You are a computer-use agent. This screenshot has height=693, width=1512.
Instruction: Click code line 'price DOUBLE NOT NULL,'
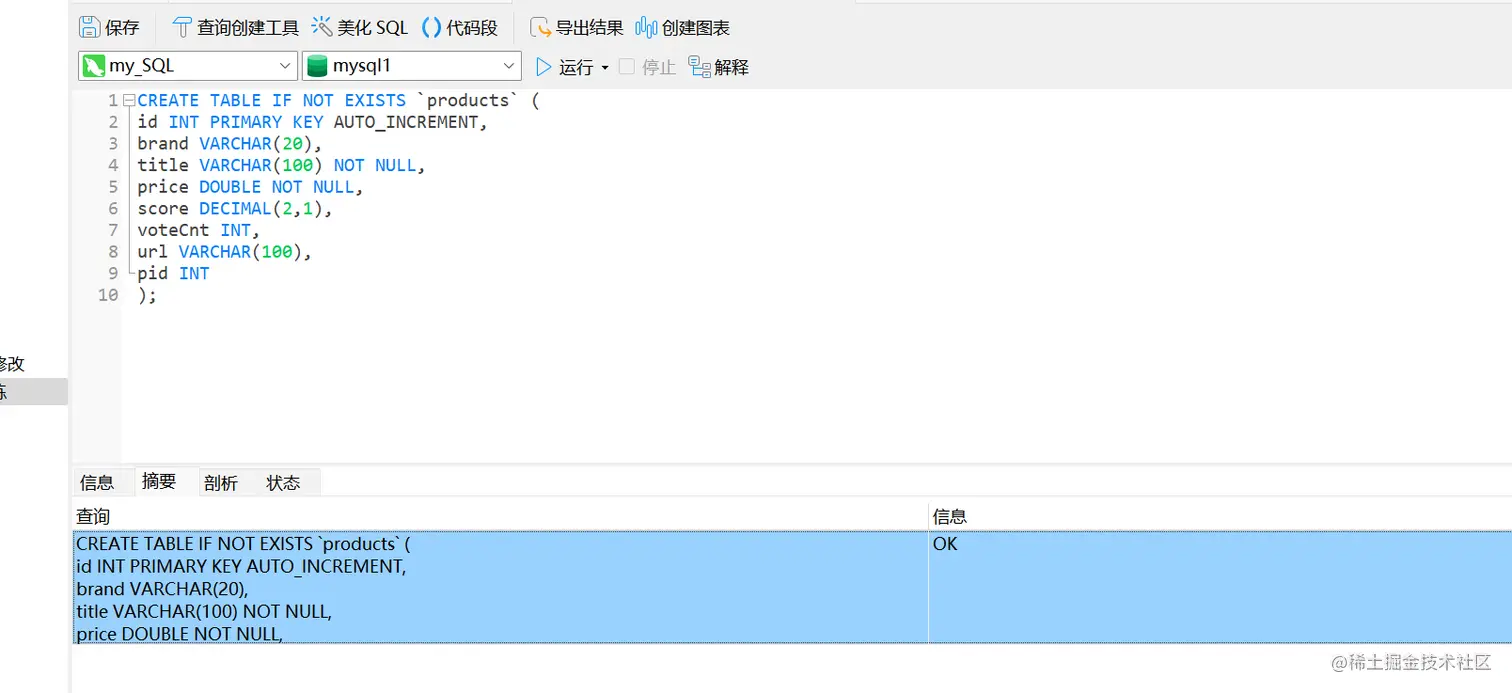[250, 187]
